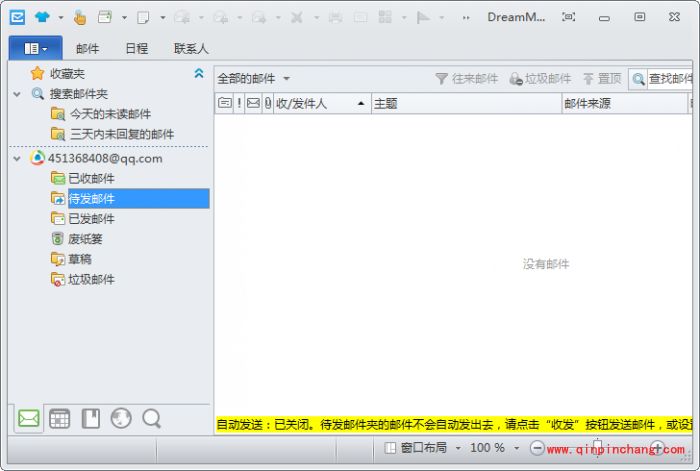Open the 垃圾邮件 junk folder in tree

point(91,279)
